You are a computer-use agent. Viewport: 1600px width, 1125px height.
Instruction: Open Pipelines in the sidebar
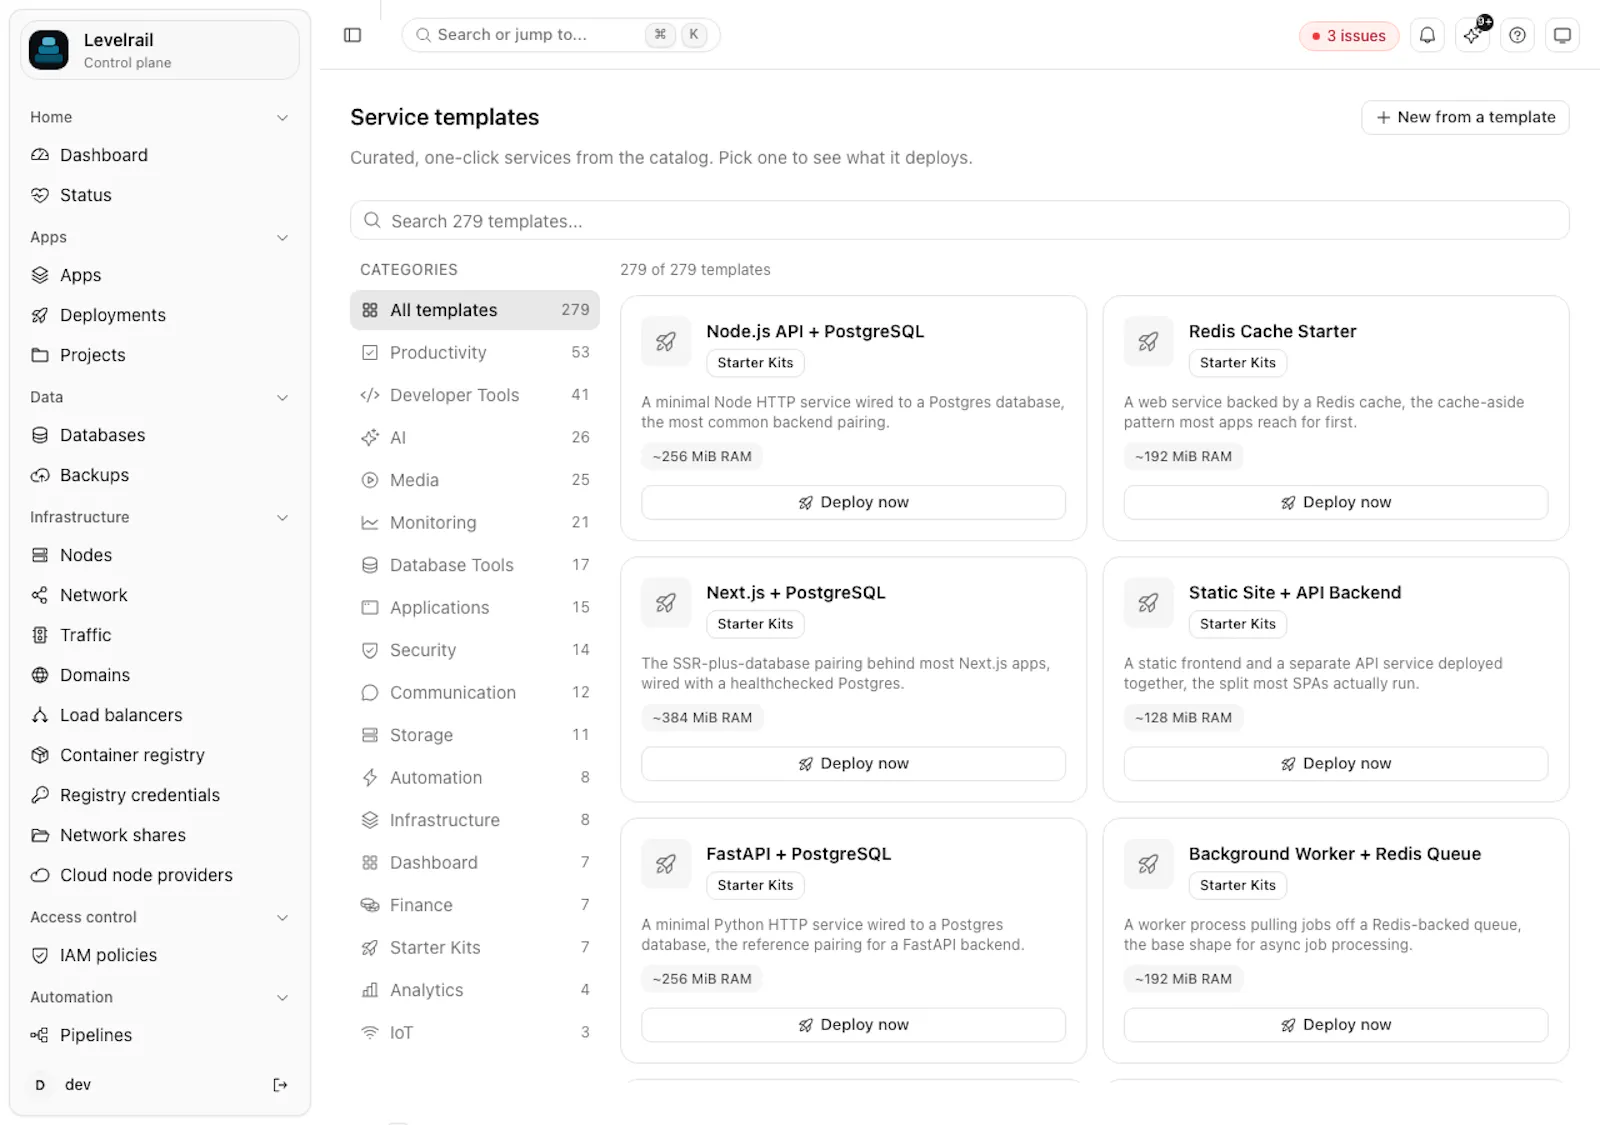click(160, 1035)
